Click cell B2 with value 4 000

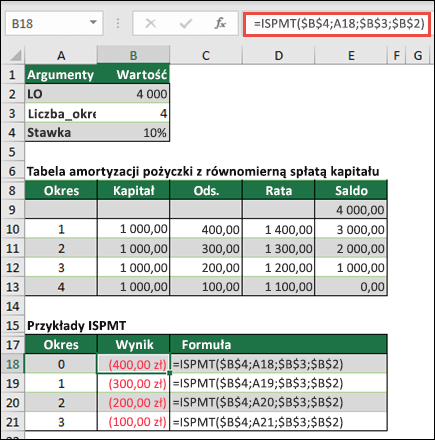tap(133, 94)
